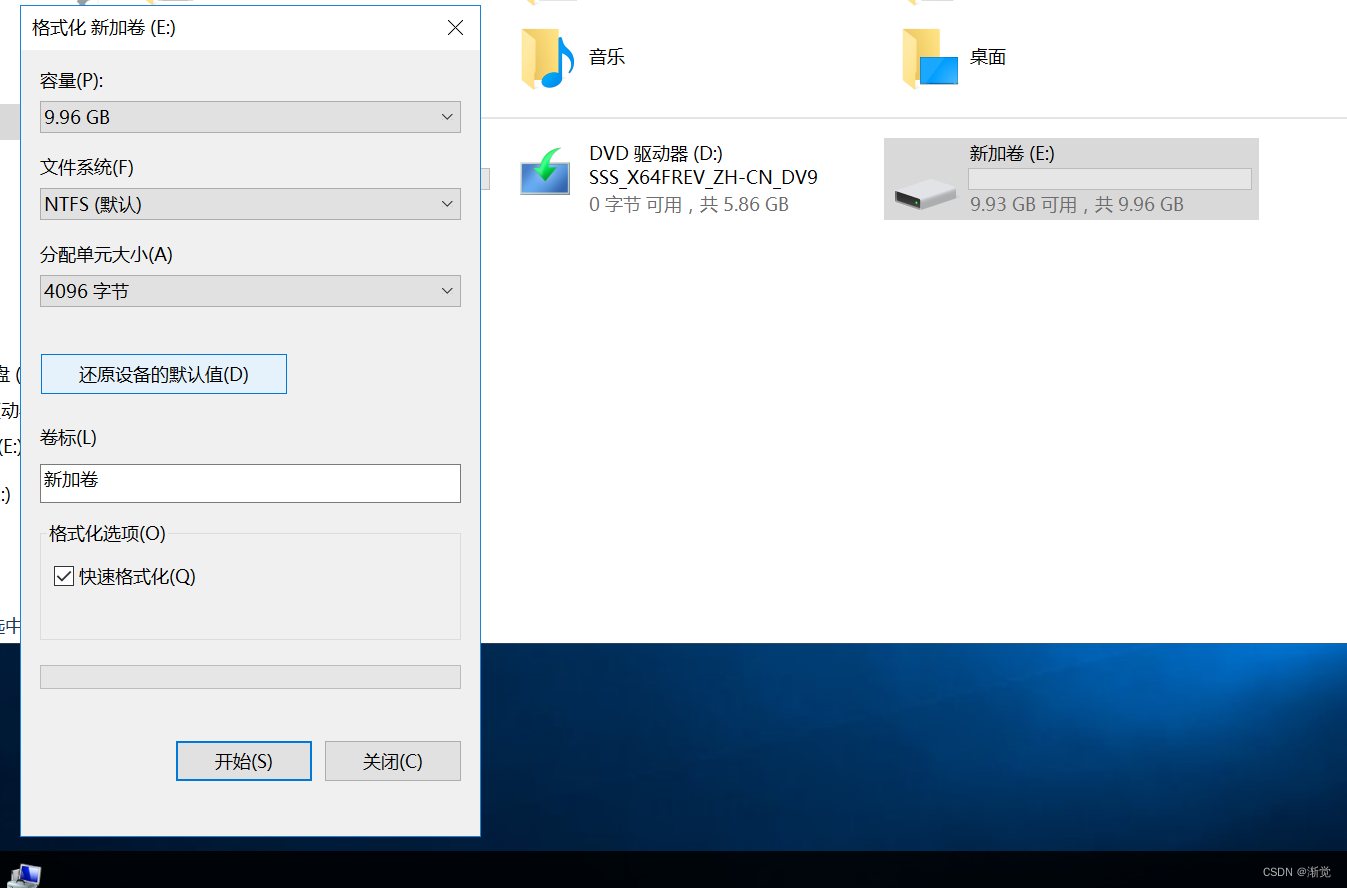Click the DVD 驱动器 (D:) name text
1347x888 pixels.
point(656,153)
